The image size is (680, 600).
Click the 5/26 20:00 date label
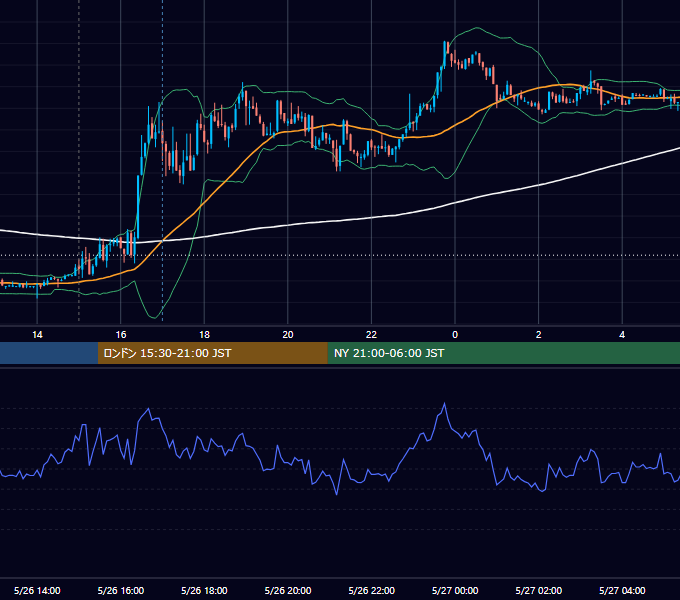(x=288, y=590)
